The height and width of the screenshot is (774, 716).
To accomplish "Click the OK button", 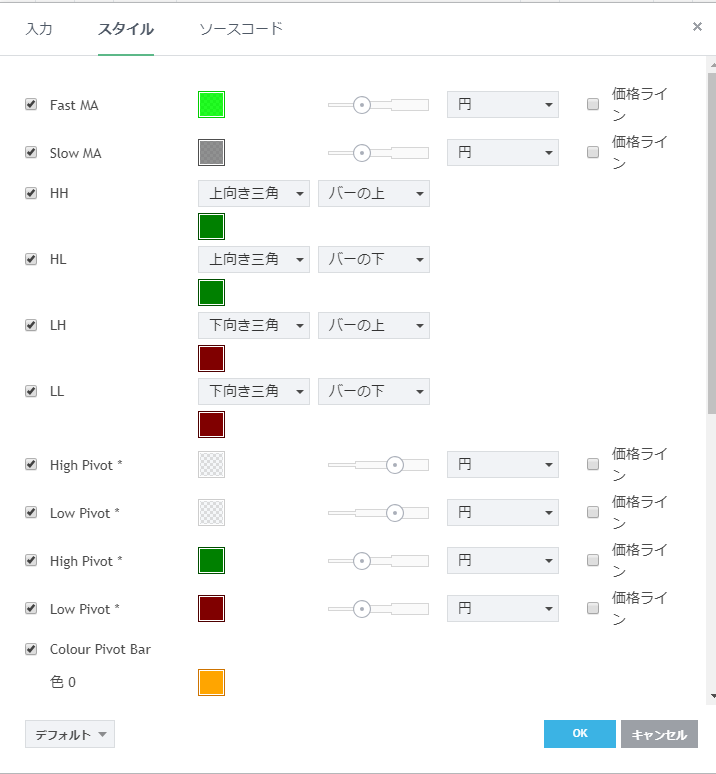I will click(x=580, y=734).
